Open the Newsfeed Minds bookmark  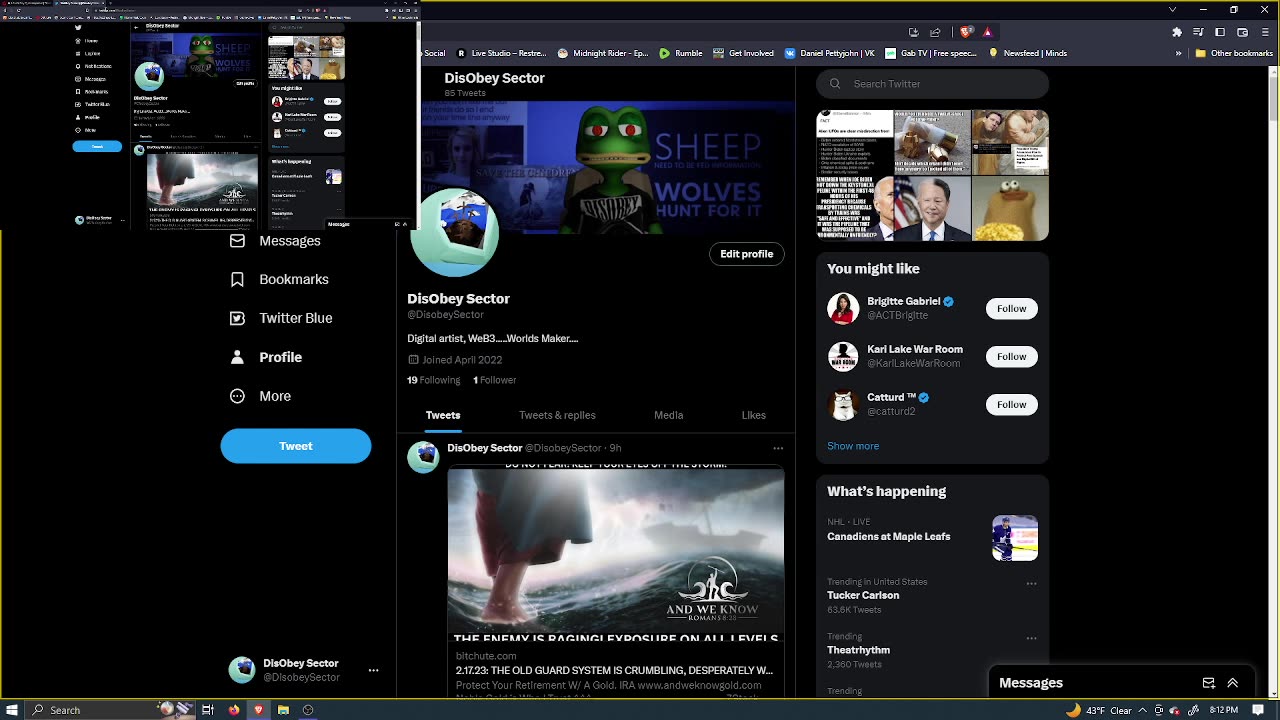1028,53
